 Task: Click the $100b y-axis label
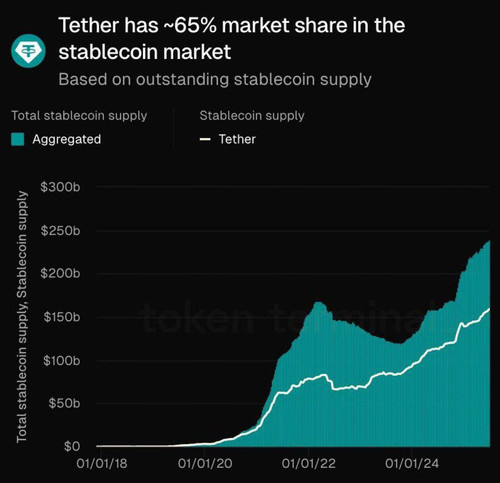click(x=62, y=361)
